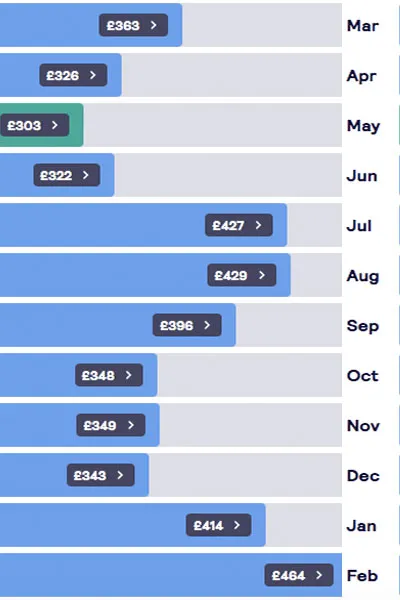Image resolution: width=400 pixels, height=600 pixels.
Task: Click the arrow after £464 in February
Action: pyautogui.click(x=319, y=575)
